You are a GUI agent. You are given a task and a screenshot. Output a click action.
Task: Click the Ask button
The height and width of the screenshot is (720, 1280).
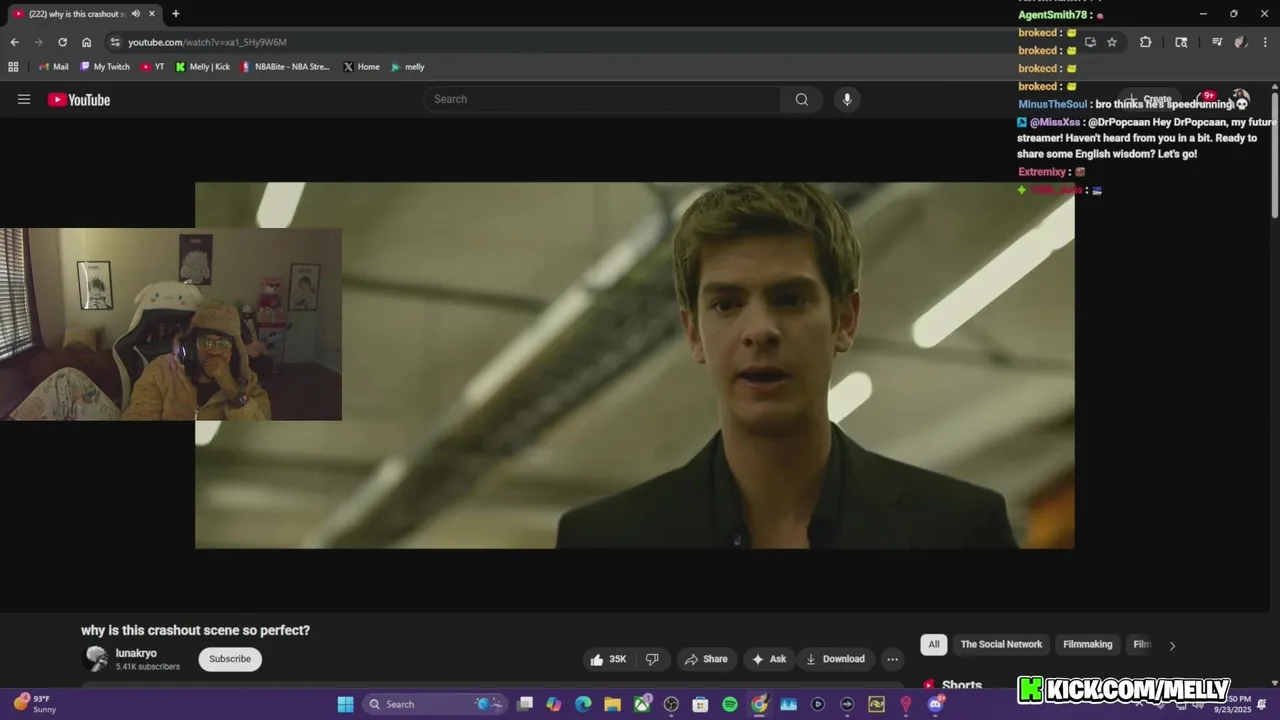pyautogui.click(x=769, y=659)
